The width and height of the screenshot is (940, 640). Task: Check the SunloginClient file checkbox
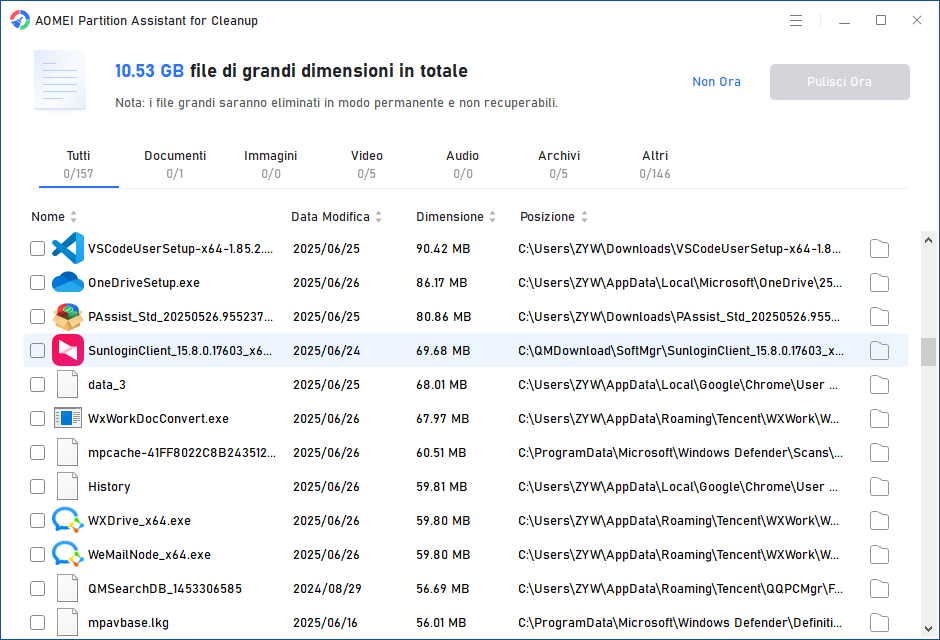click(37, 351)
